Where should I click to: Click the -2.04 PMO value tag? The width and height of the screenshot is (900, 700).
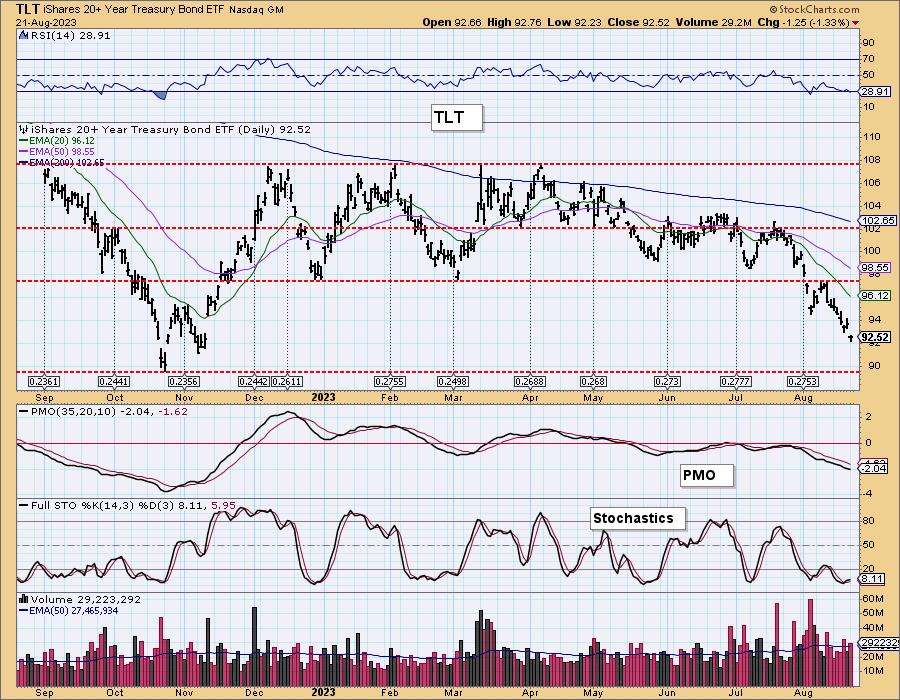874,469
